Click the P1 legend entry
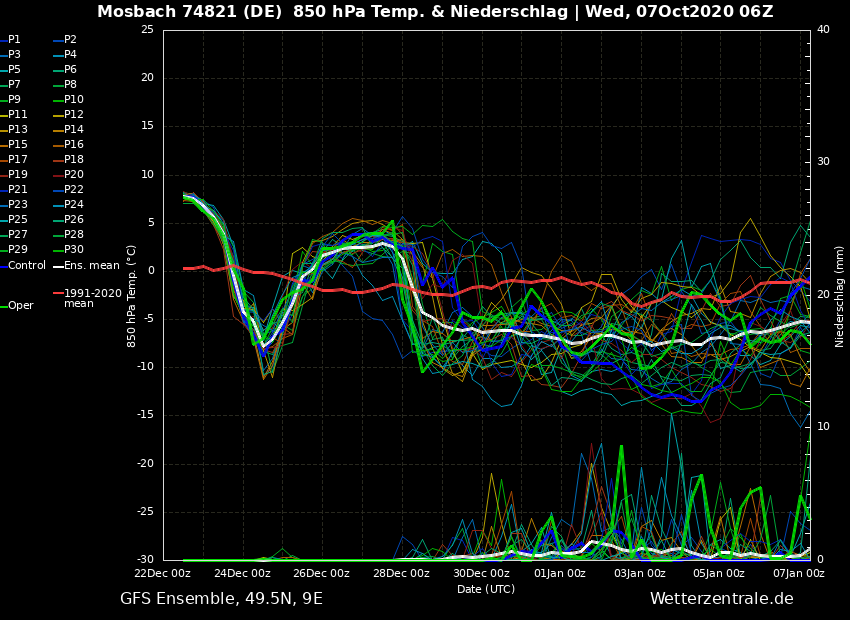The height and width of the screenshot is (620, 850). click(14, 40)
